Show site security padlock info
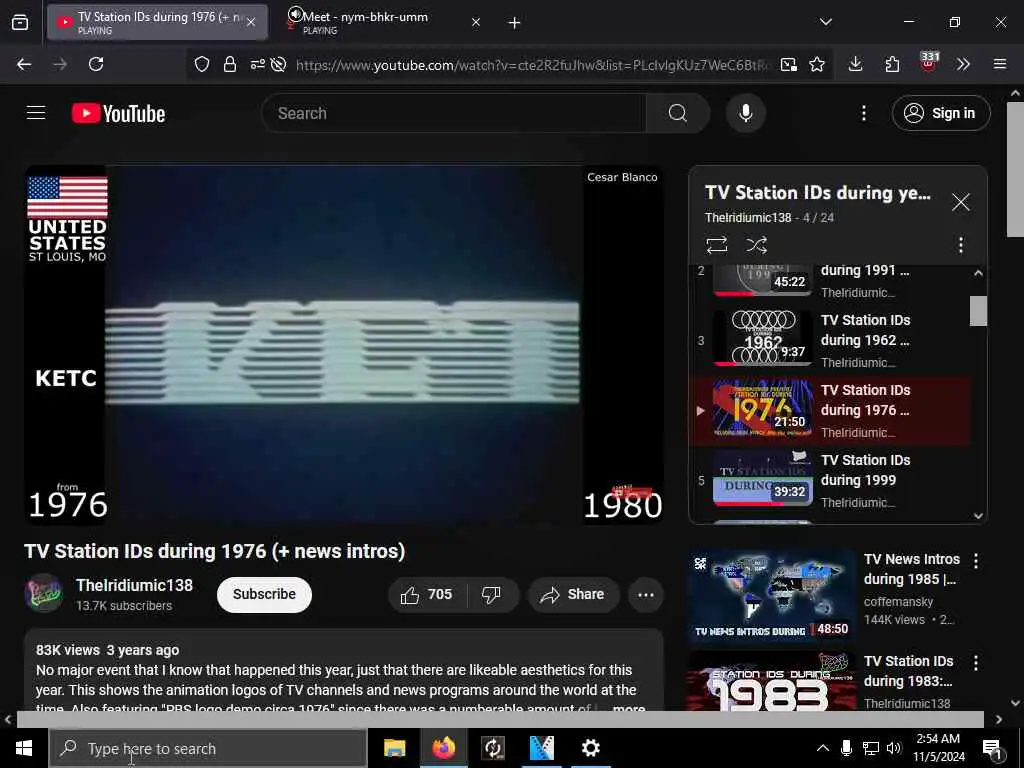The image size is (1024, 768). pos(229,64)
